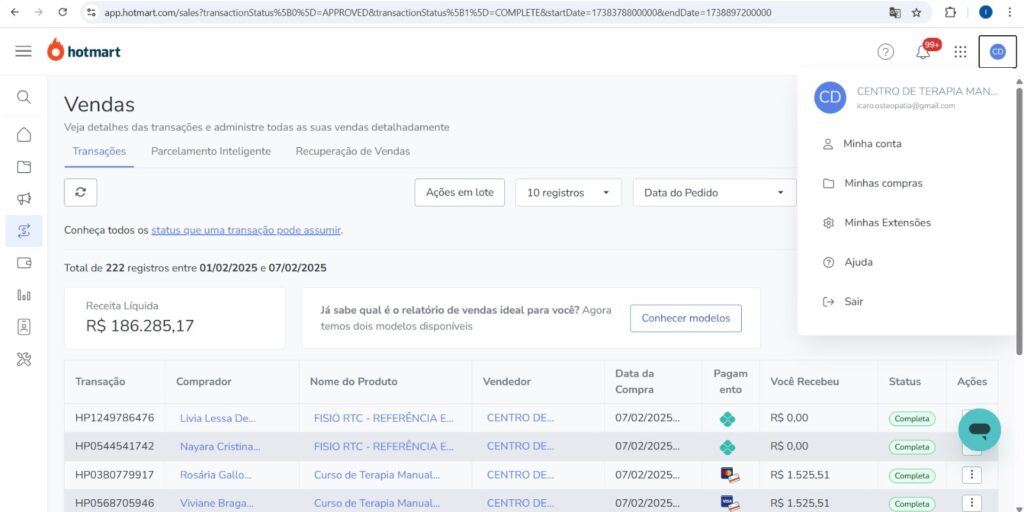Open the chat support bubble
Viewport: 1024px width, 512px height.
[979, 430]
